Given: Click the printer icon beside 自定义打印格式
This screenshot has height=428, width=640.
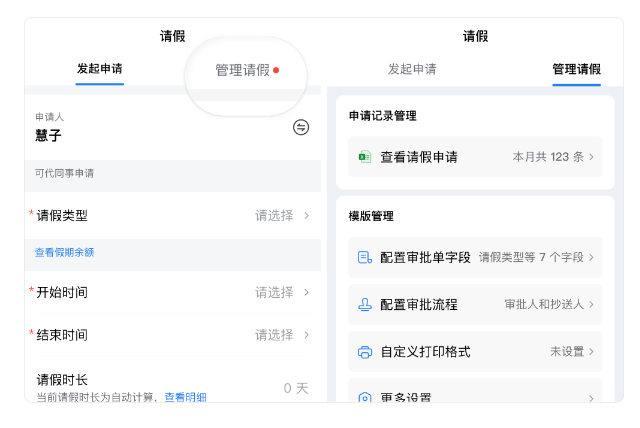Looking at the screenshot, I should [x=364, y=352].
